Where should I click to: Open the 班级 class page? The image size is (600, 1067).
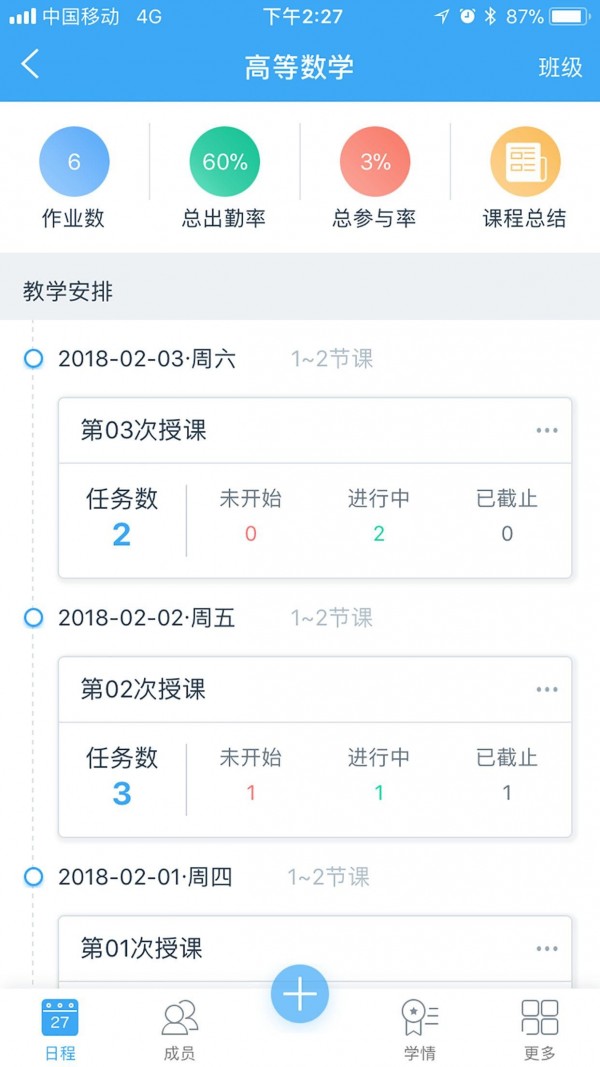560,64
